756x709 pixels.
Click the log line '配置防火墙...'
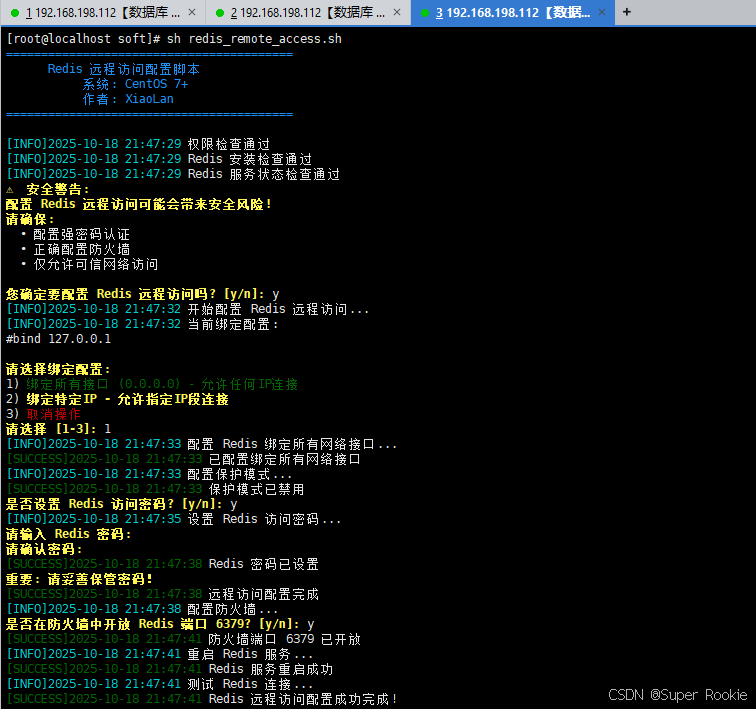[233, 609]
